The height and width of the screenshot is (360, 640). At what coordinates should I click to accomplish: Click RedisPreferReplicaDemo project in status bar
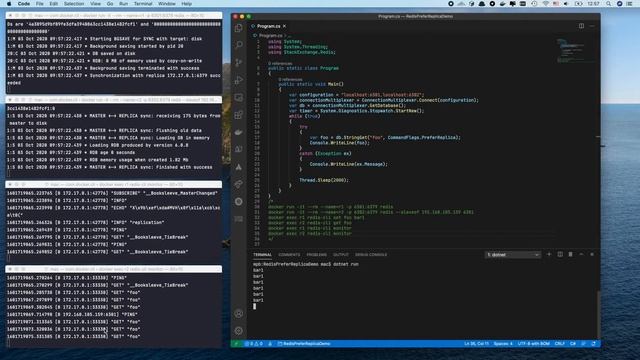[304, 344]
